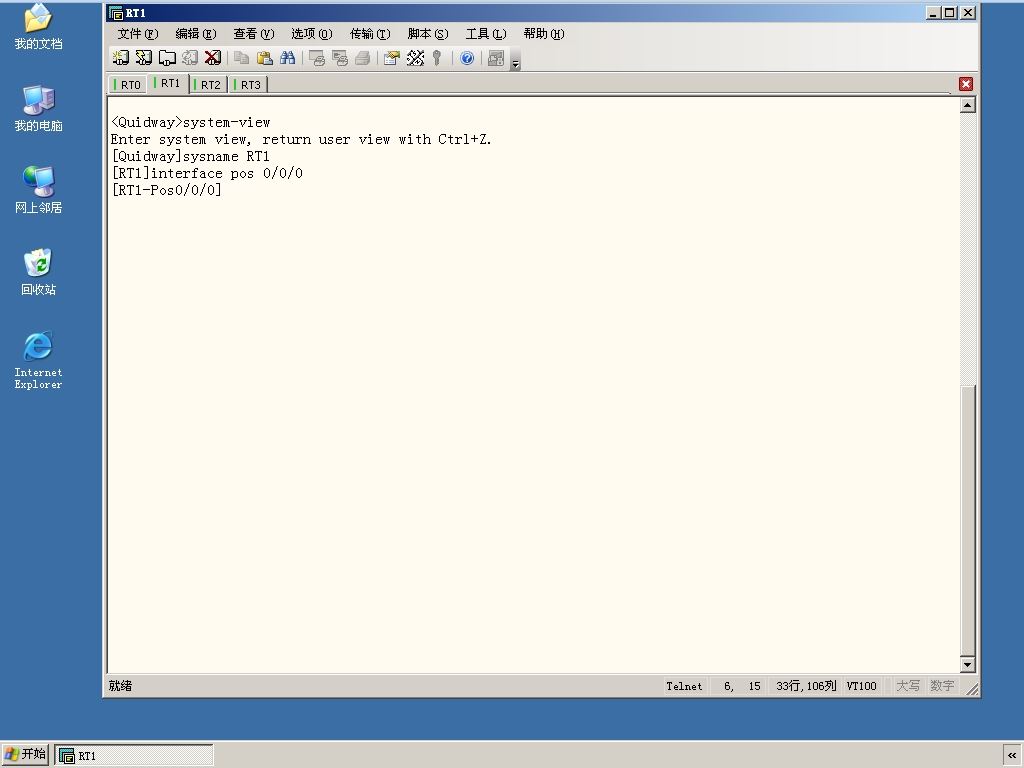Switch to the RT3 session tab

click(x=248, y=85)
